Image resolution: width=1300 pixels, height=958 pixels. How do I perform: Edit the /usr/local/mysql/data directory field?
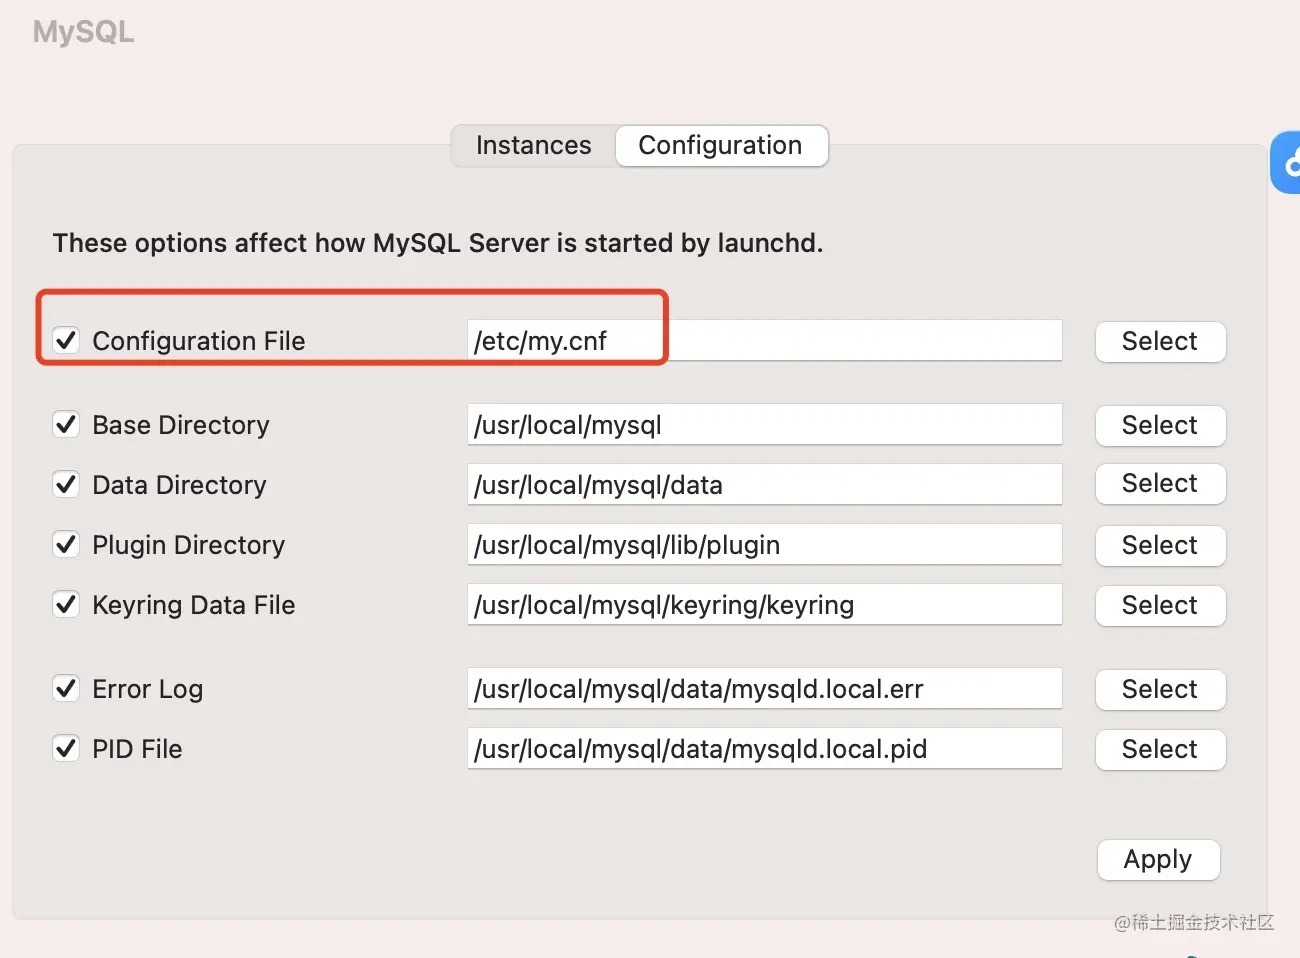[x=764, y=485]
